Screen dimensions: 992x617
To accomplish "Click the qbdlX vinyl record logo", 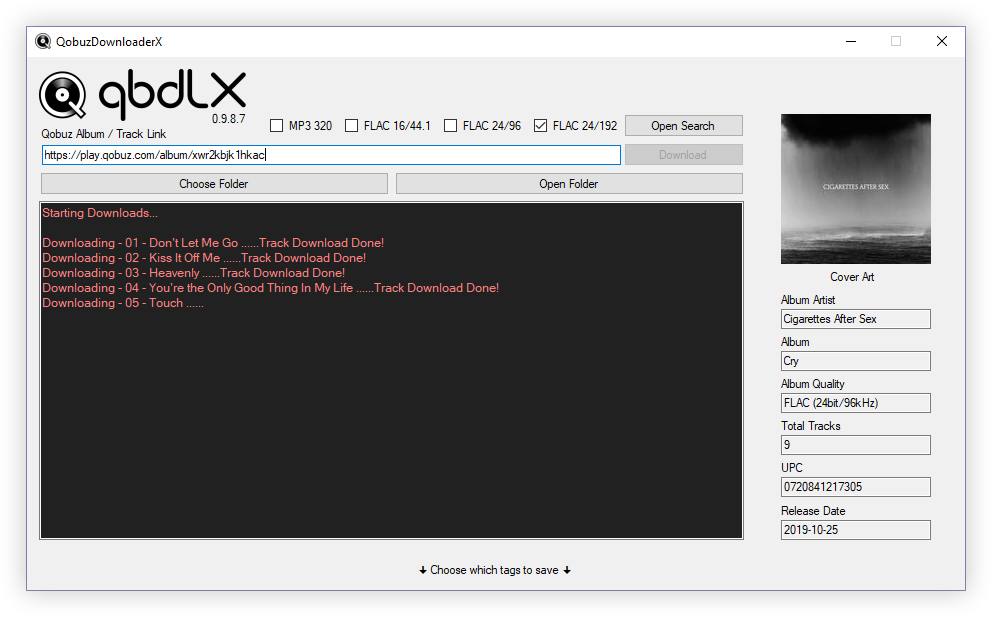I will 63,96.
